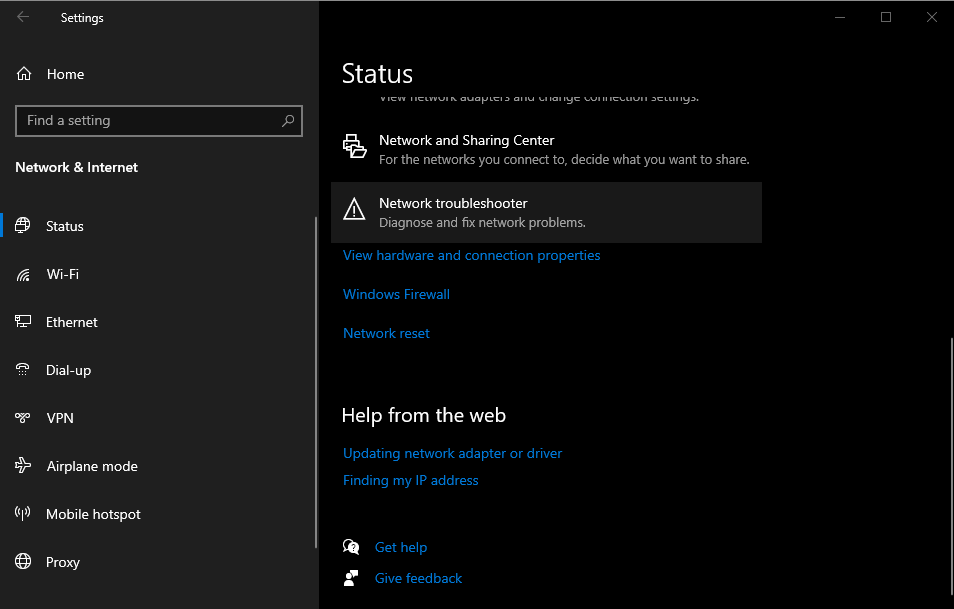Click the sidebar vertical scrollbar

pyautogui.click(x=316, y=382)
